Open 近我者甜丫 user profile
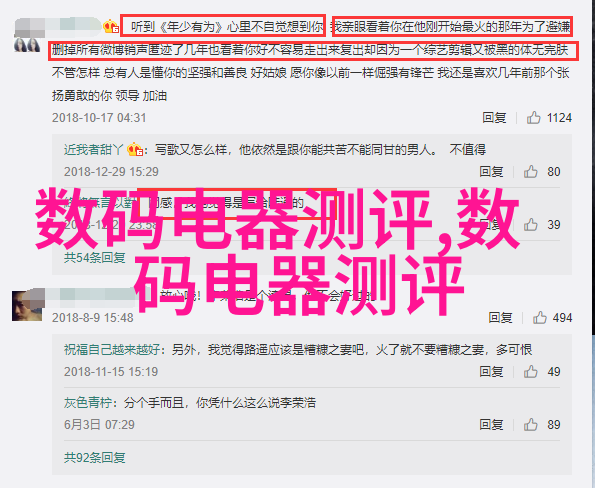The width and height of the screenshot is (595, 488). [93, 150]
